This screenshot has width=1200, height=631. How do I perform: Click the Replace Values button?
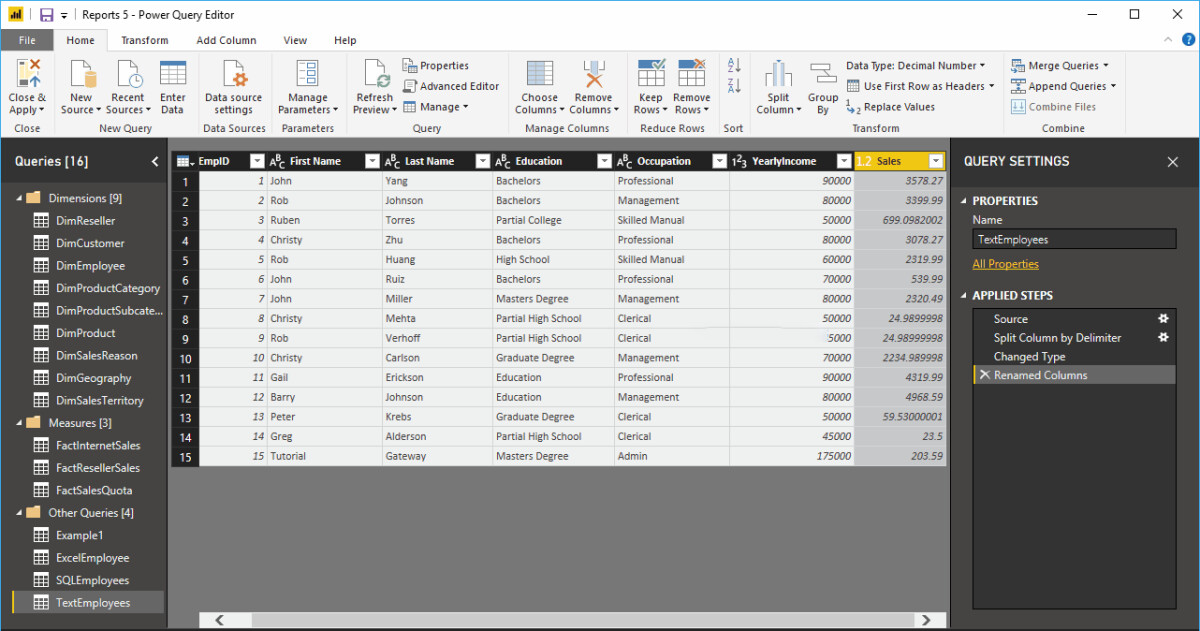click(x=891, y=107)
